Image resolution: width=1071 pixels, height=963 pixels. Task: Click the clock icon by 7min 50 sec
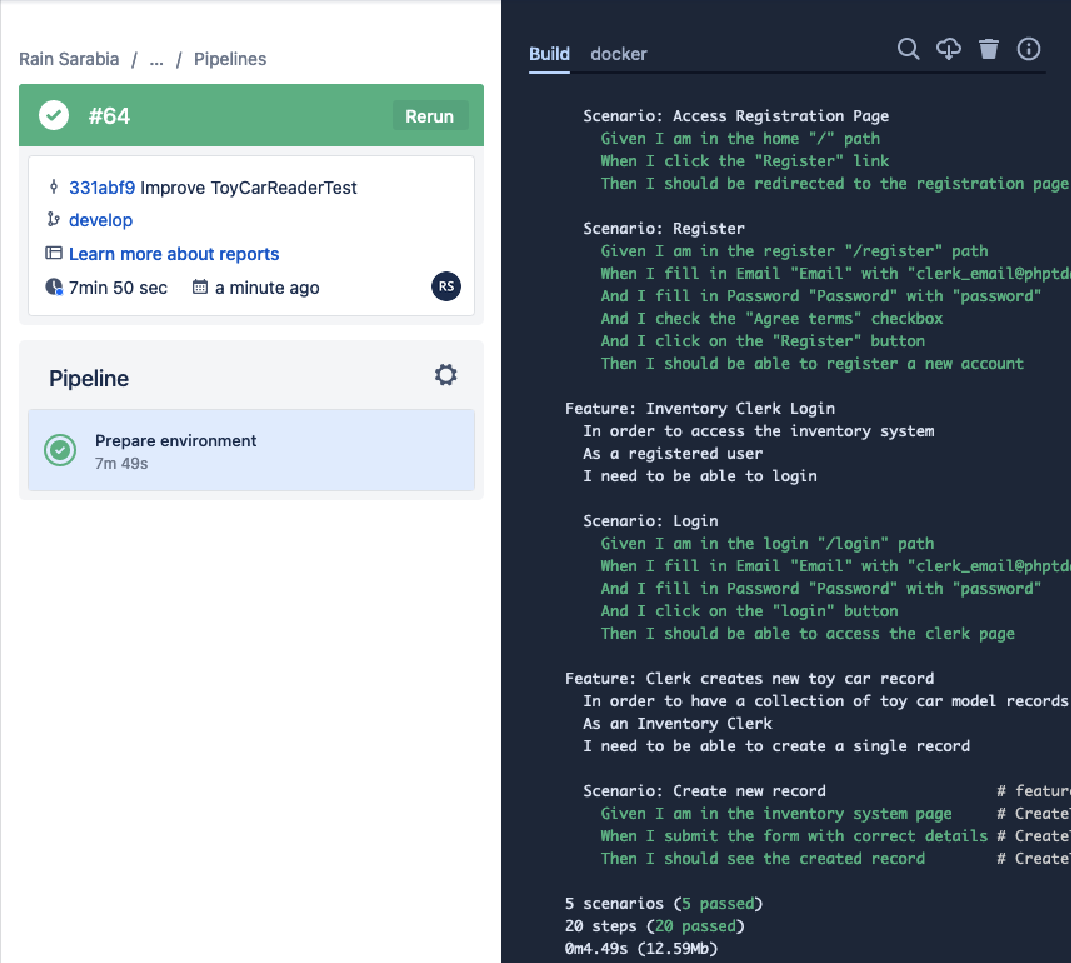click(x=54, y=287)
